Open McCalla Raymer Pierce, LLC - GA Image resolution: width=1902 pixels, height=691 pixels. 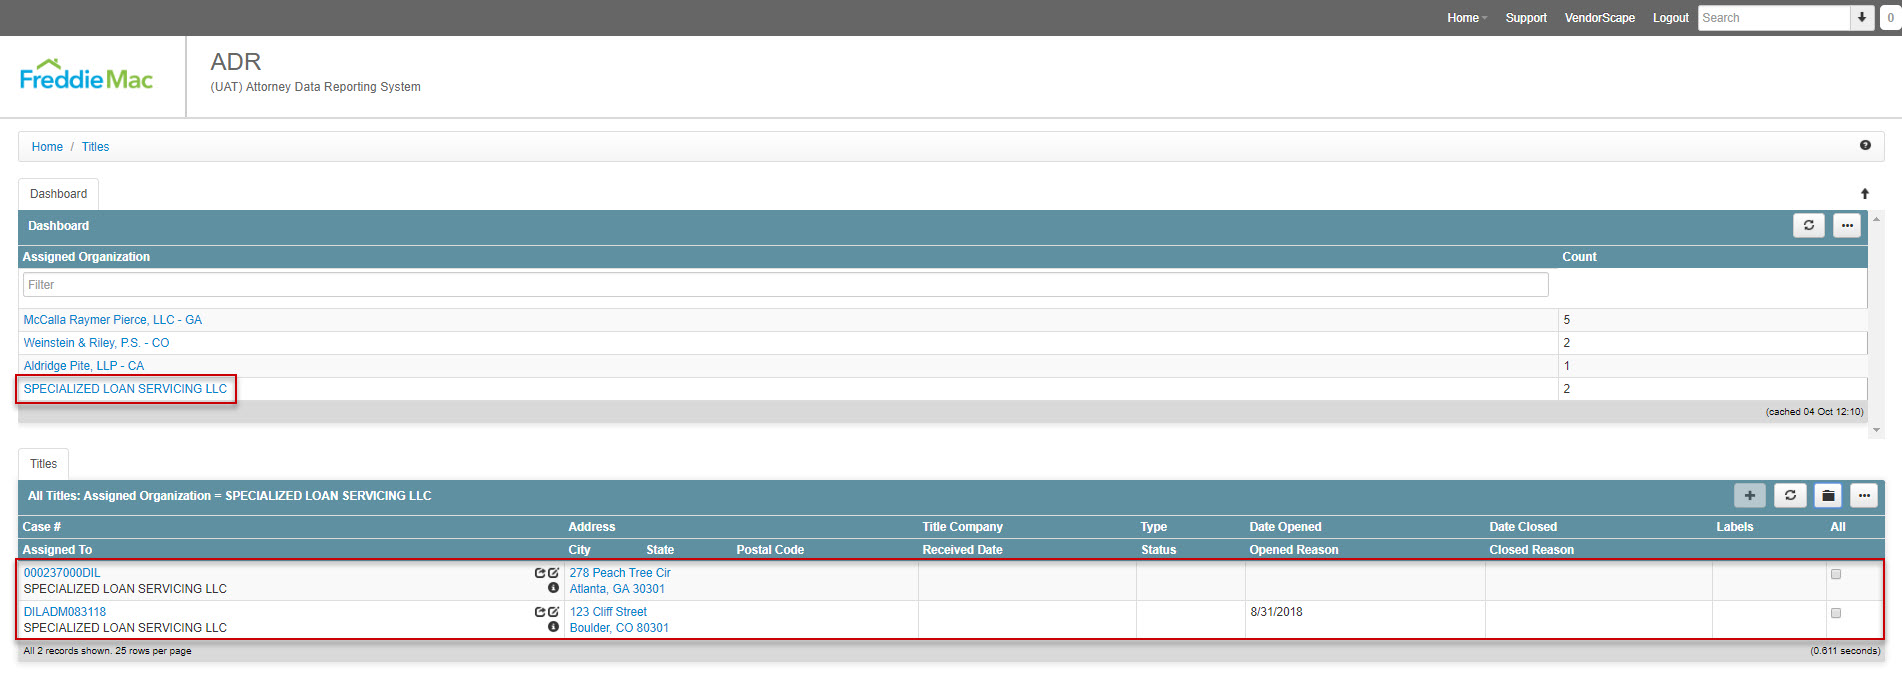pos(113,320)
